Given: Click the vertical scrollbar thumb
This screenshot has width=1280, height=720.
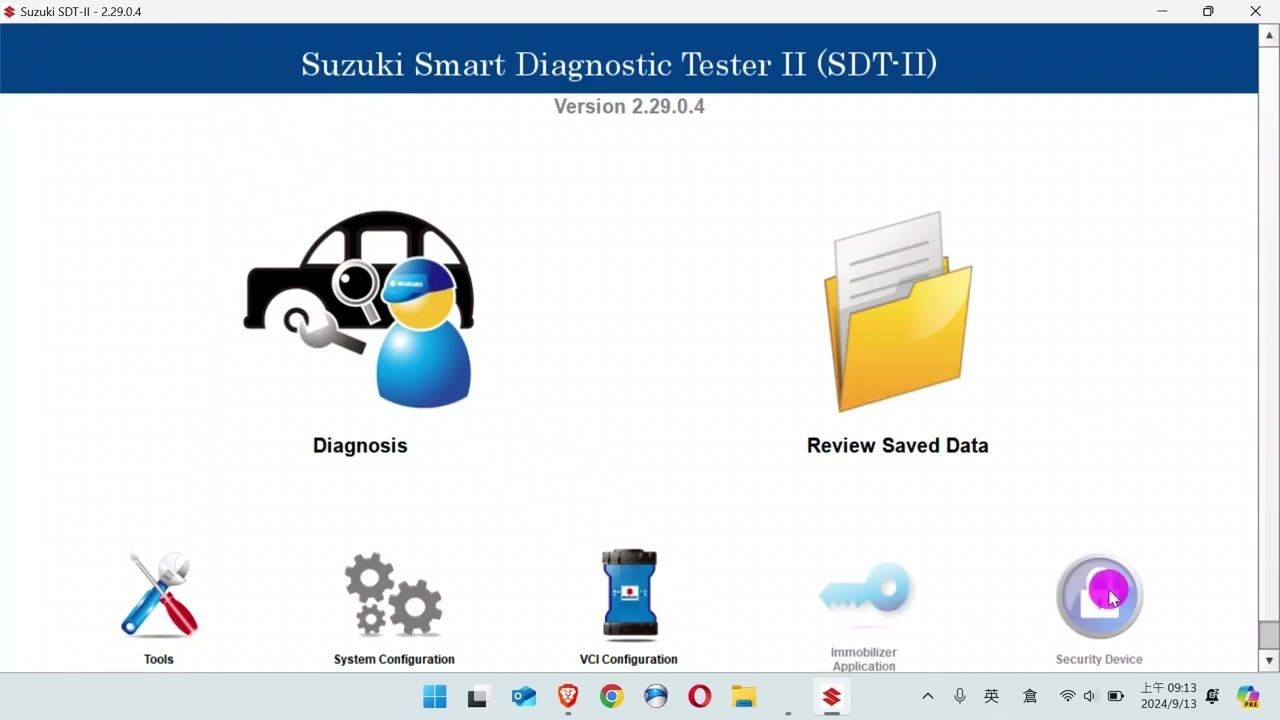Looking at the screenshot, I should pyautogui.click(x=1269, y=635).
